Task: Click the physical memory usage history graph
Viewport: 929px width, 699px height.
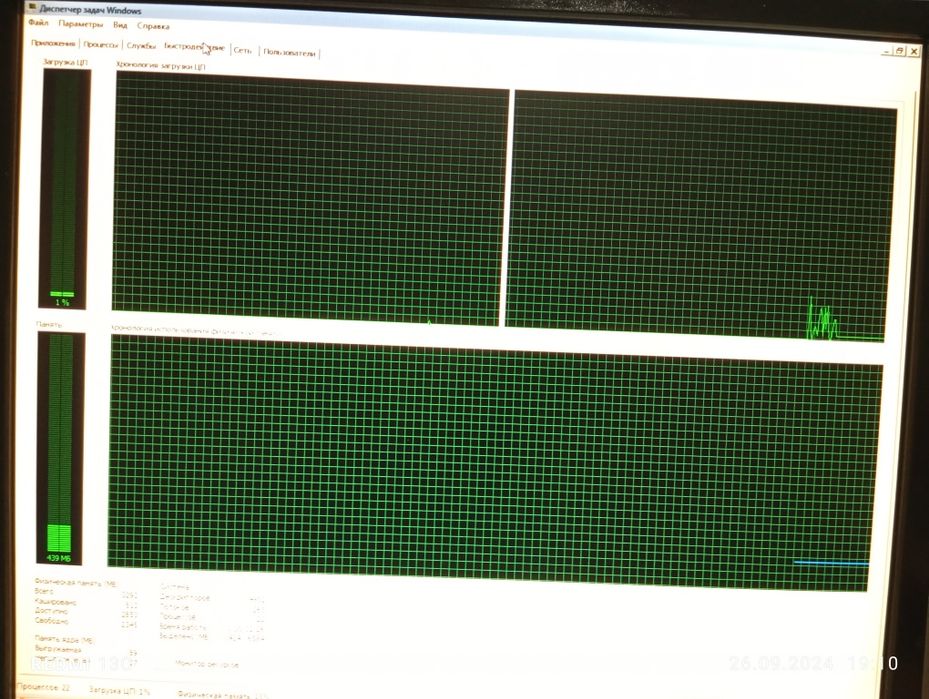Action: tap(495, 463)
